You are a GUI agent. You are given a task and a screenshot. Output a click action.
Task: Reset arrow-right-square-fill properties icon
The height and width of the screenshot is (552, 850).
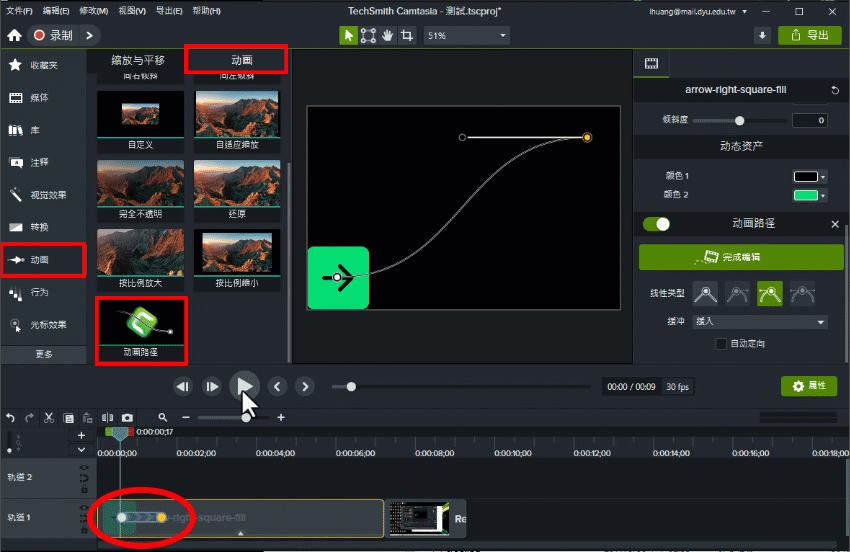point(835,90)
